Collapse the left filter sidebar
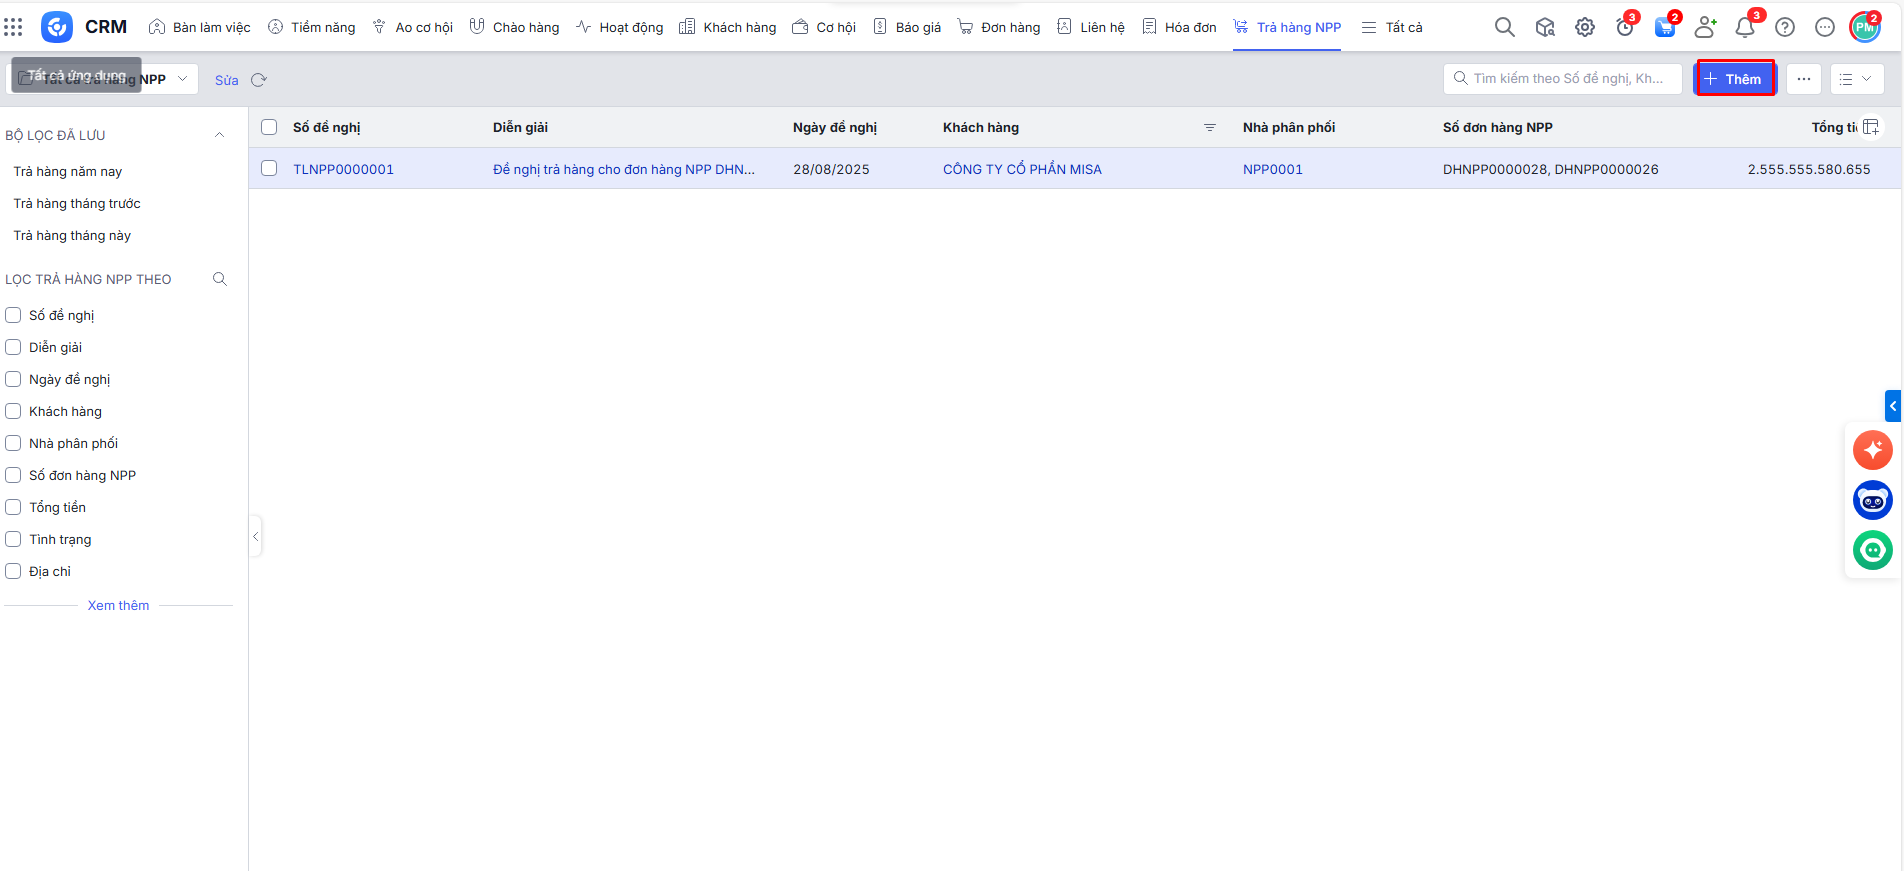1904x871 pixels. [256, 537]
